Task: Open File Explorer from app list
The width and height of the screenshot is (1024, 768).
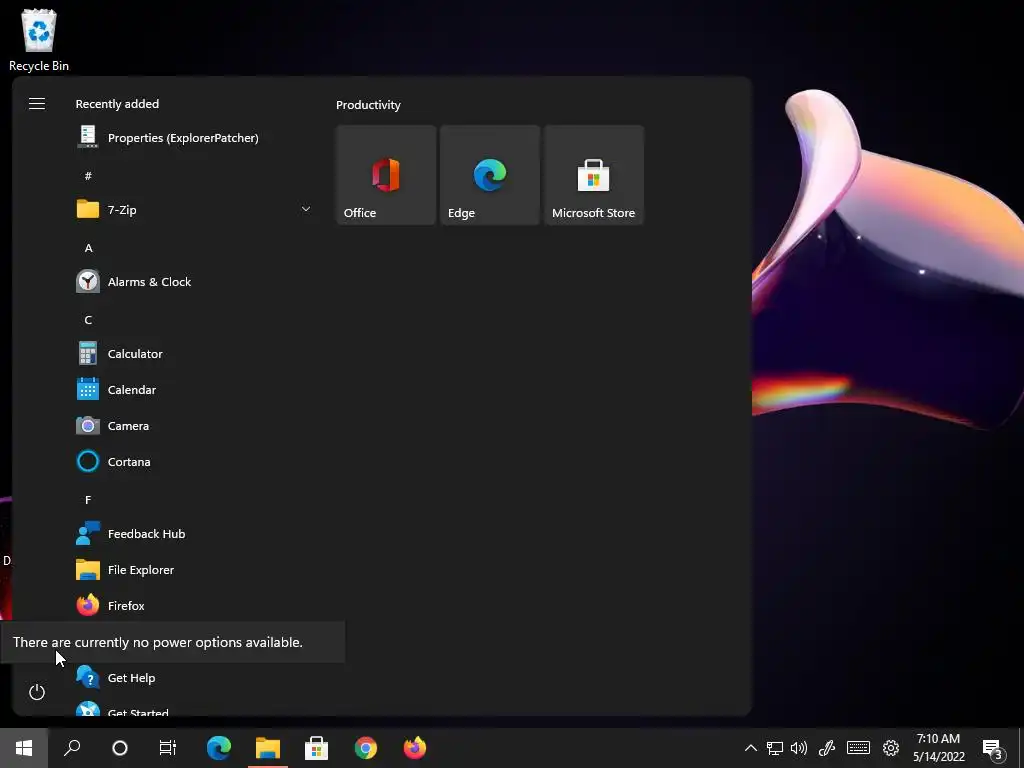Action: tap(194, 569)
